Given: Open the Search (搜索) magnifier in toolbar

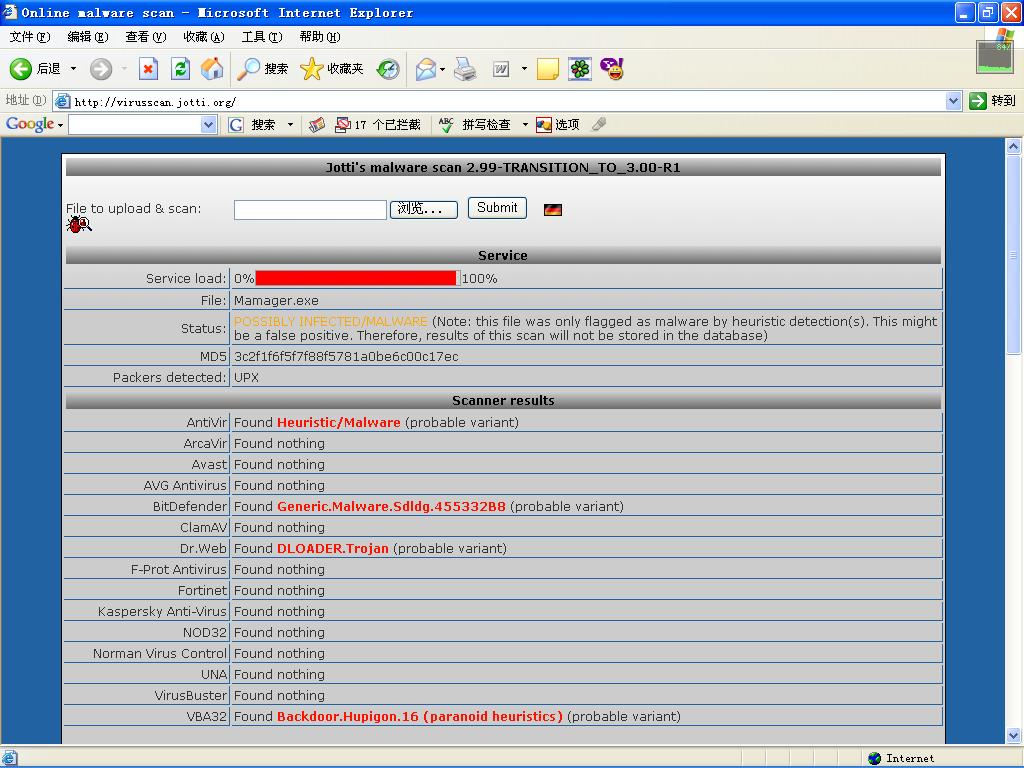Looking at the screenshot, I should click(262, 69).
